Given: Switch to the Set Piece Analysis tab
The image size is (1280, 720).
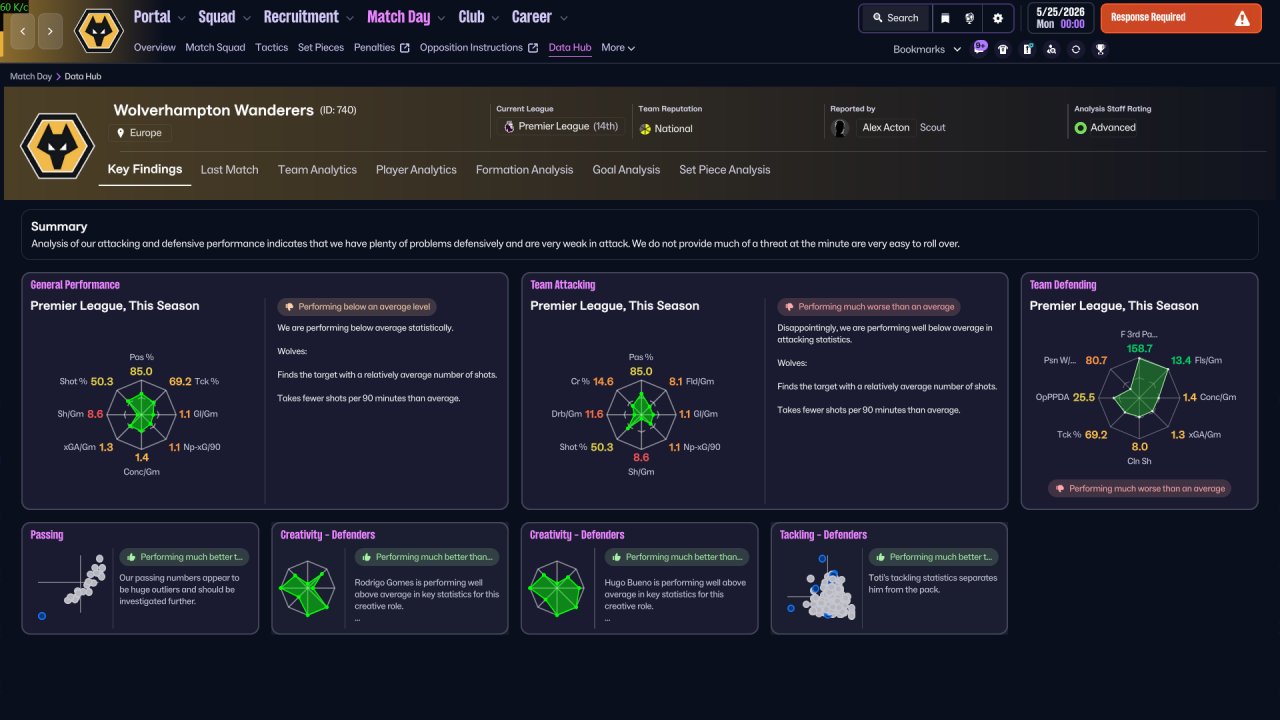Looking at the screenshot, I should point(725,170).
